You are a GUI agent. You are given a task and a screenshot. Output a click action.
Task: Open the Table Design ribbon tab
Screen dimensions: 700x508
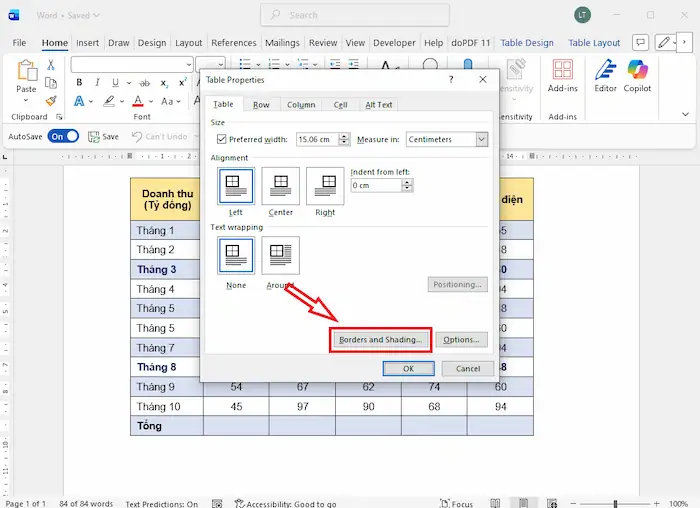pyautogui.click(x=526, y=44)
